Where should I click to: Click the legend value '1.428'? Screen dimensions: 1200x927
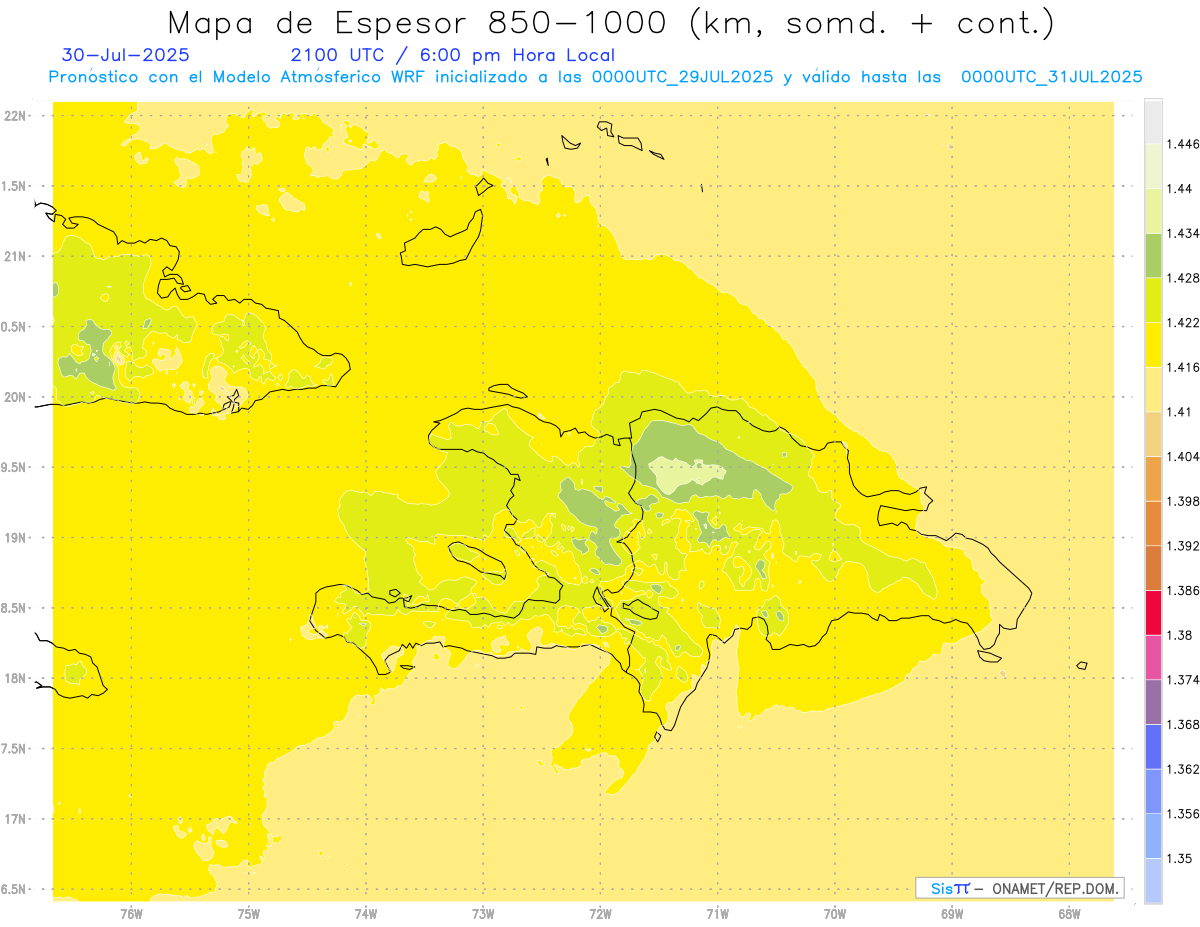pyautogui.click(x=1182, y=278)
